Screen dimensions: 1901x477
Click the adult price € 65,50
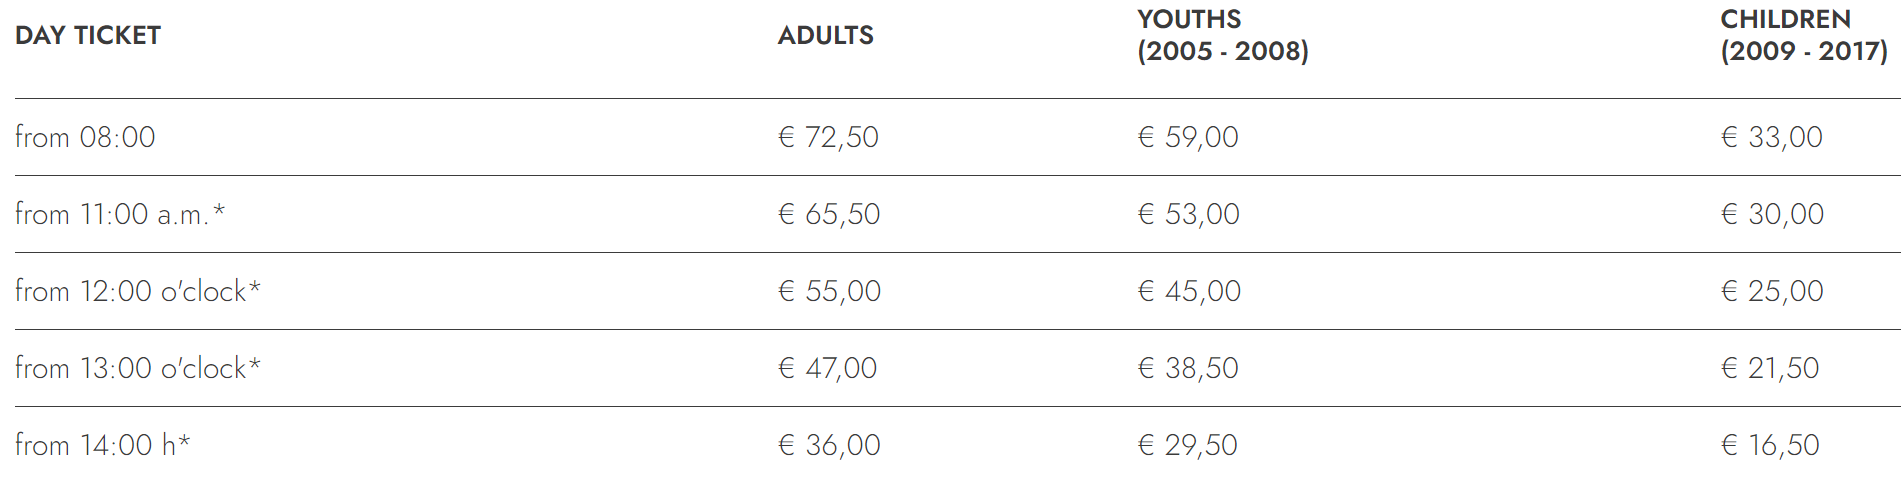[829, 214]
